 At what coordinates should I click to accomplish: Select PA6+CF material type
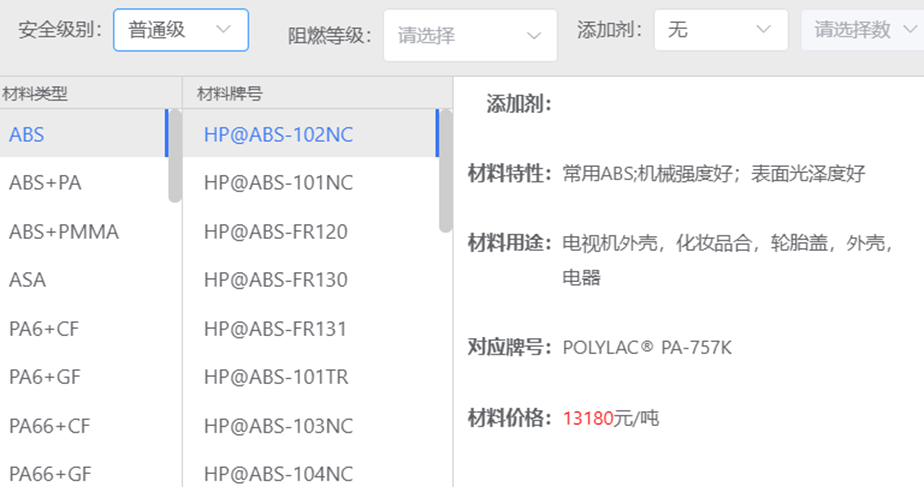pyautogui.click(x=84, y=328)
